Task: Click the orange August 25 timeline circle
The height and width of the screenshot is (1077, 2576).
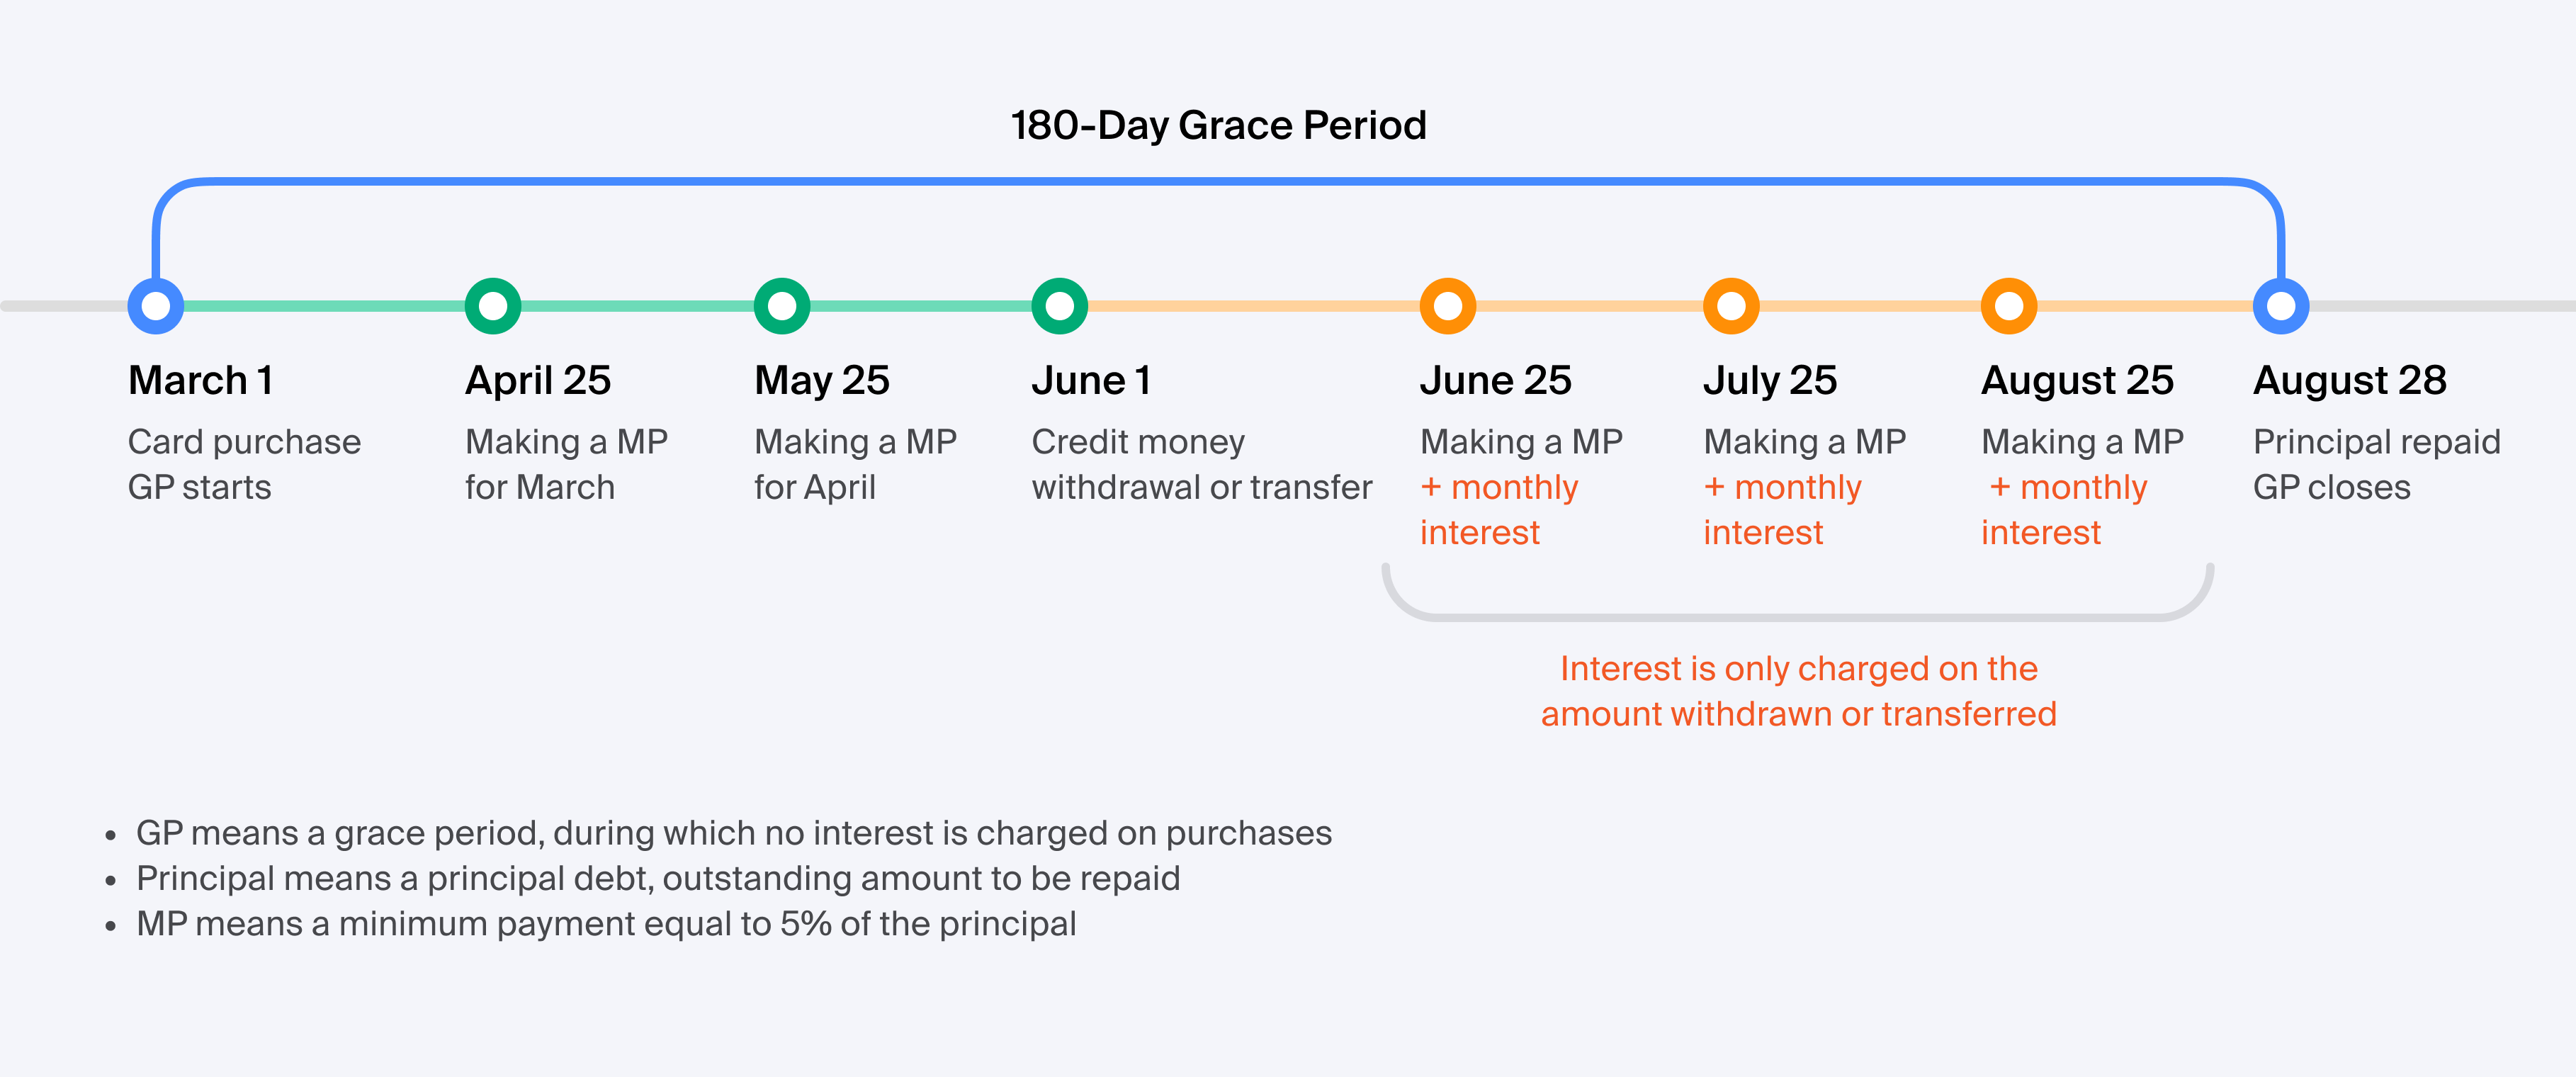Action: coord(2009,306)
